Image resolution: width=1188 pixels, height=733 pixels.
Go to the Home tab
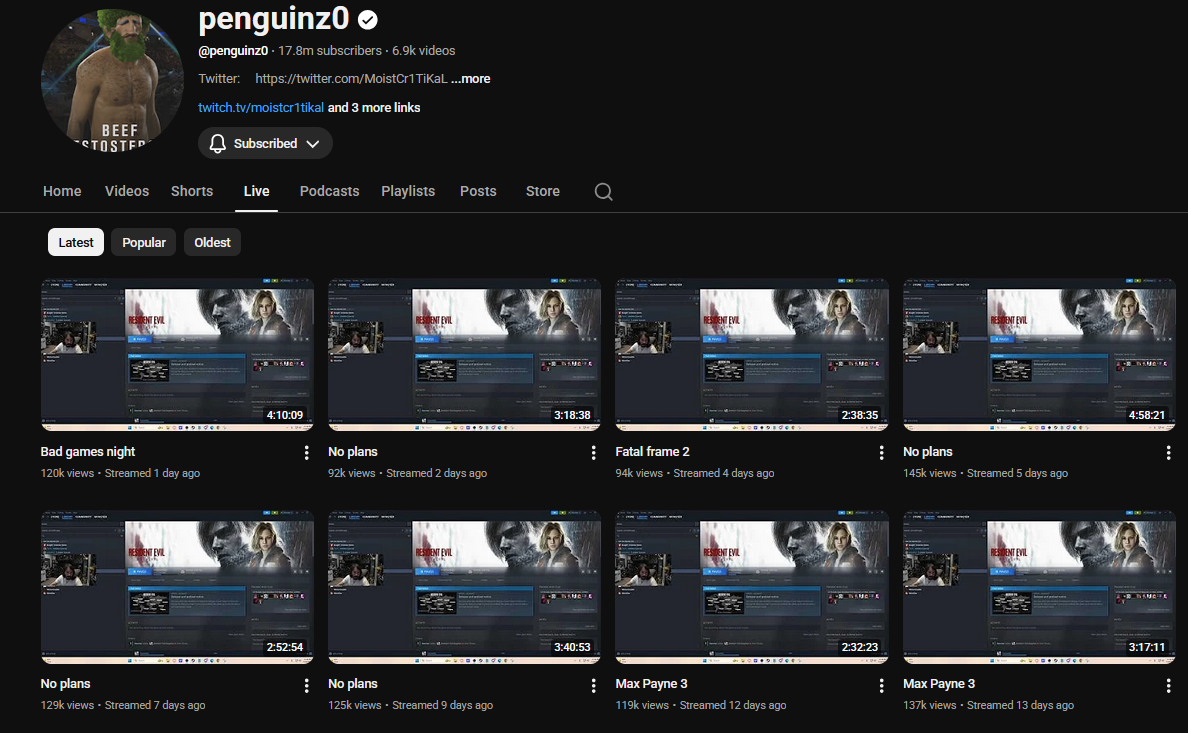coord(62,191)
